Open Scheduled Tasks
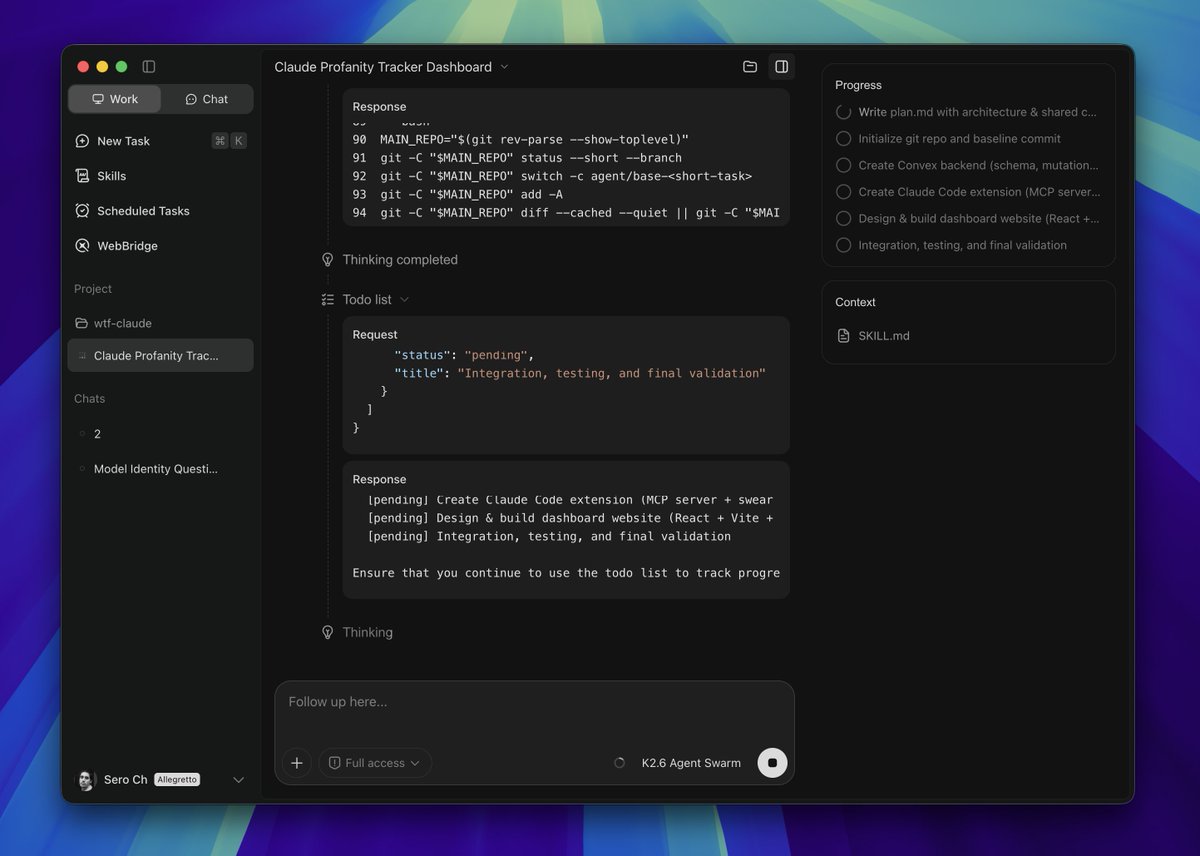Viewport: 1200px width, 856px height. tap(160, 211)
